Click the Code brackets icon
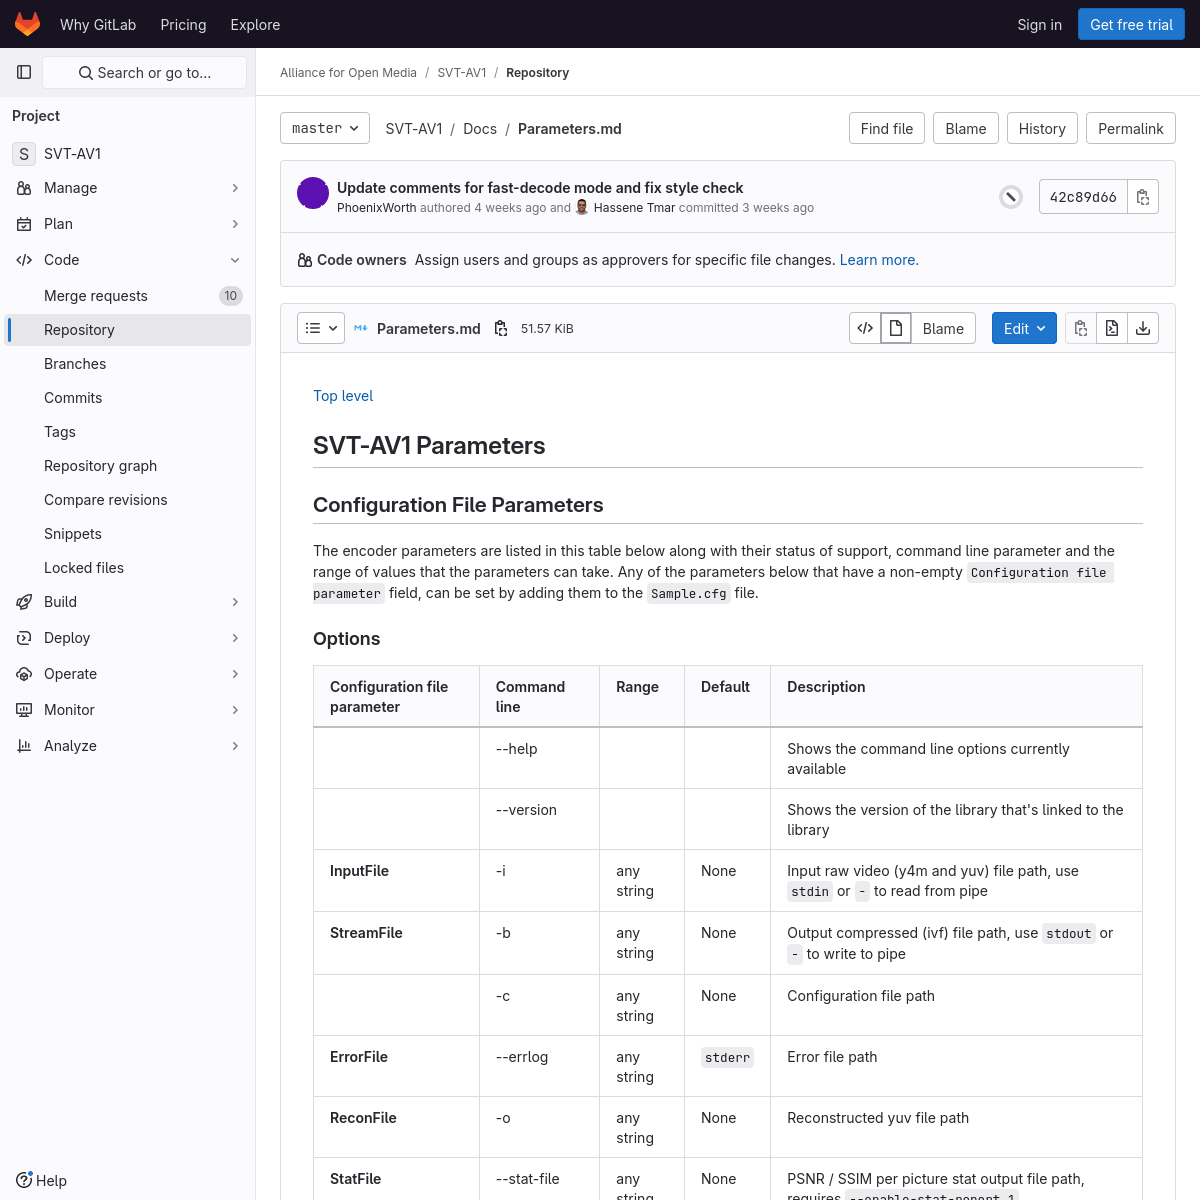 (24, 260)
